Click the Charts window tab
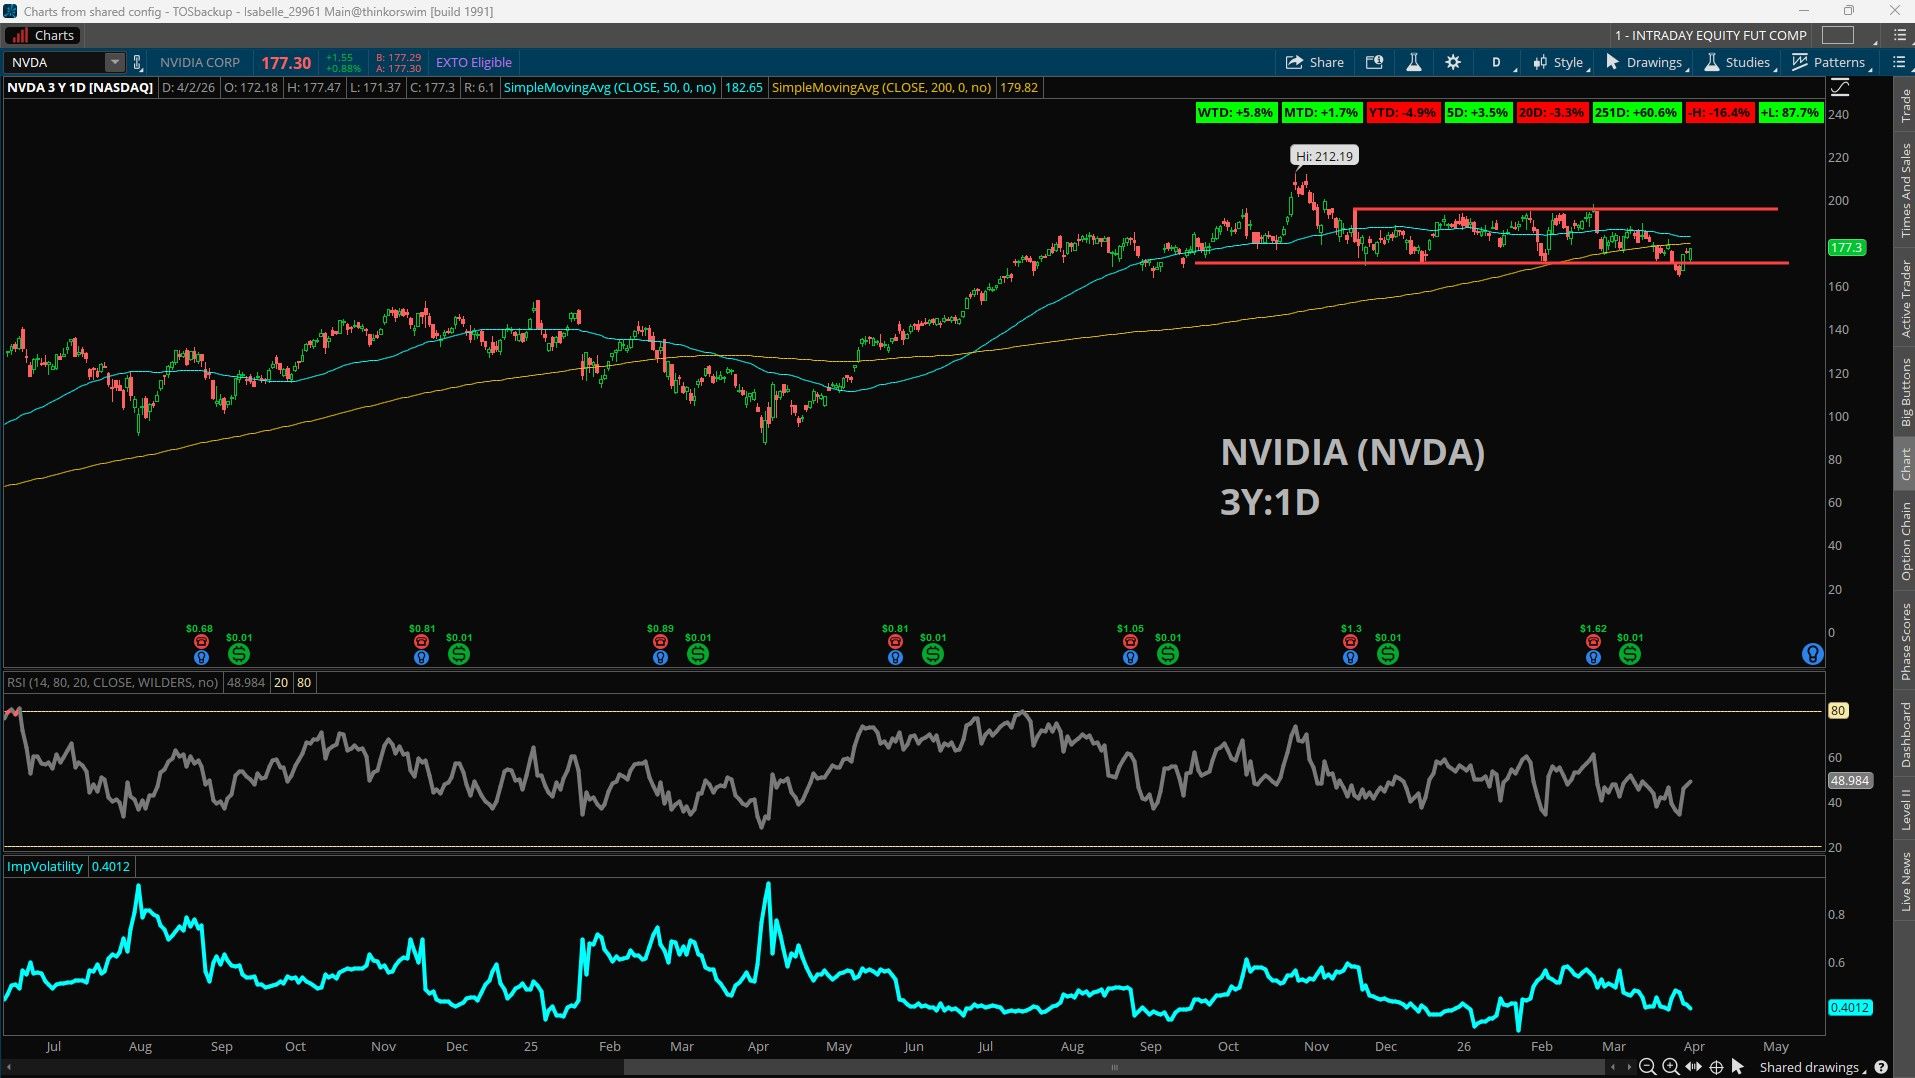The image size is (1915, 1078). [x=43, y=35]
